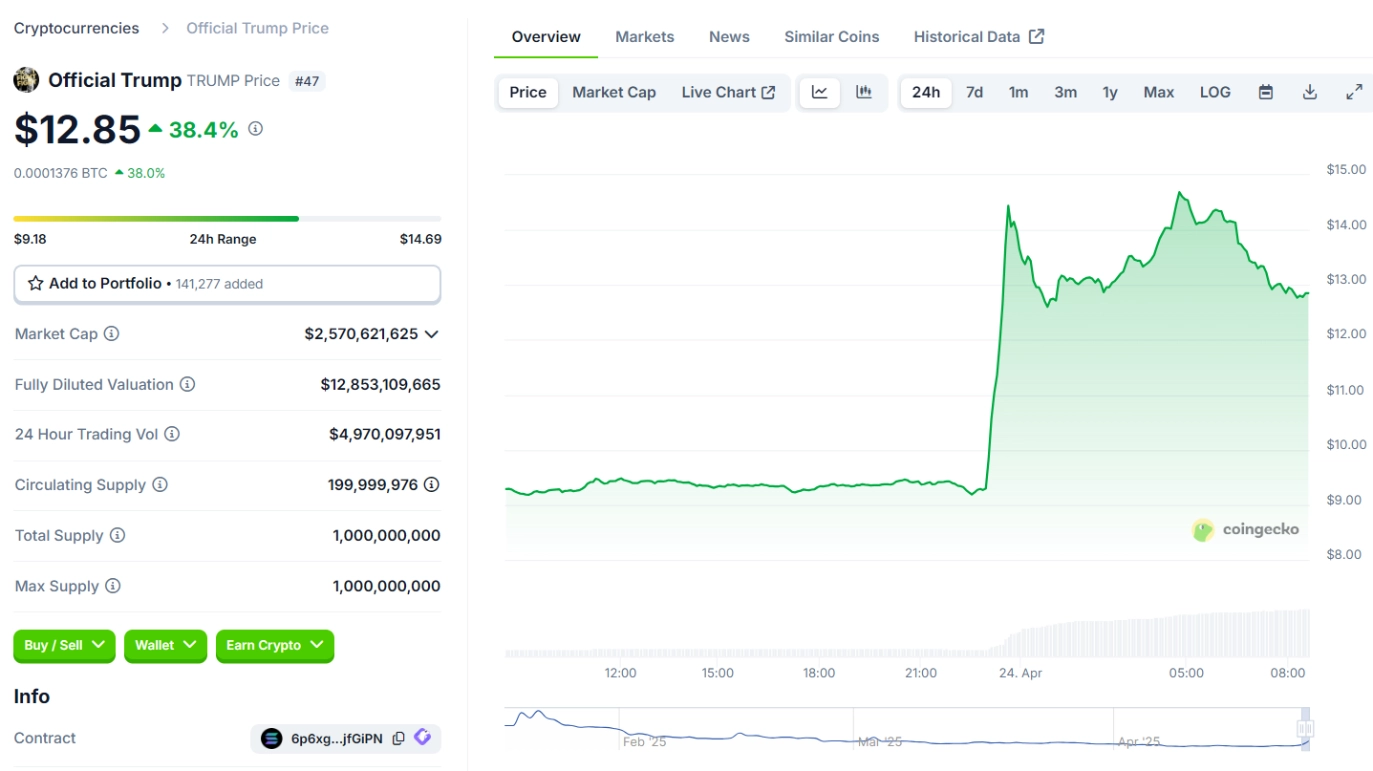Download chart data icon
Image resolution: width=1373 pixels, height=771 pixels.
click(x=1310, y=92)
